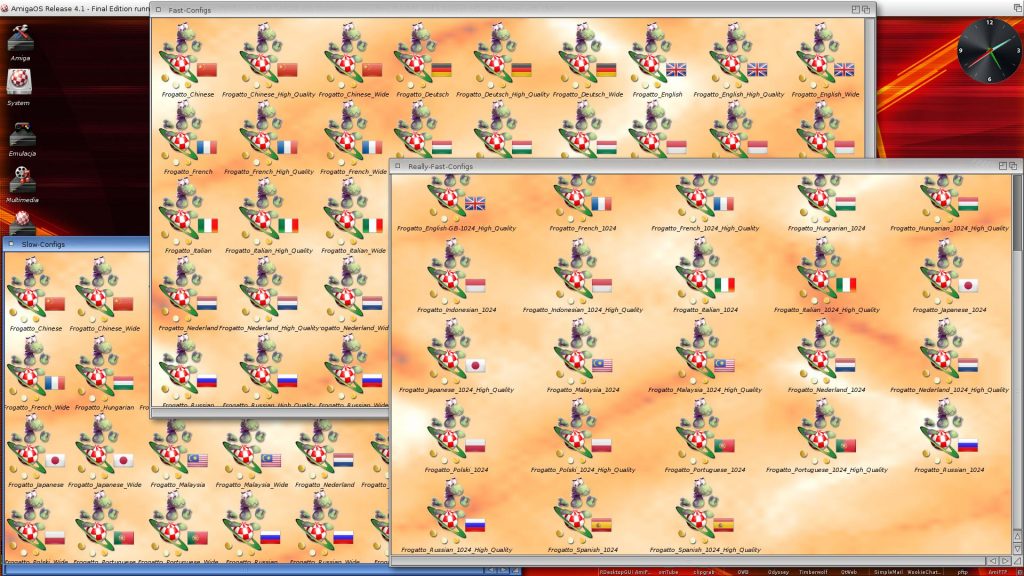Image resolution: width=1024 pixels, height=576 pixels.
Task: Select Frogatto_Polski_1024_High_Quality icon
Action: [x=583, y=436]
